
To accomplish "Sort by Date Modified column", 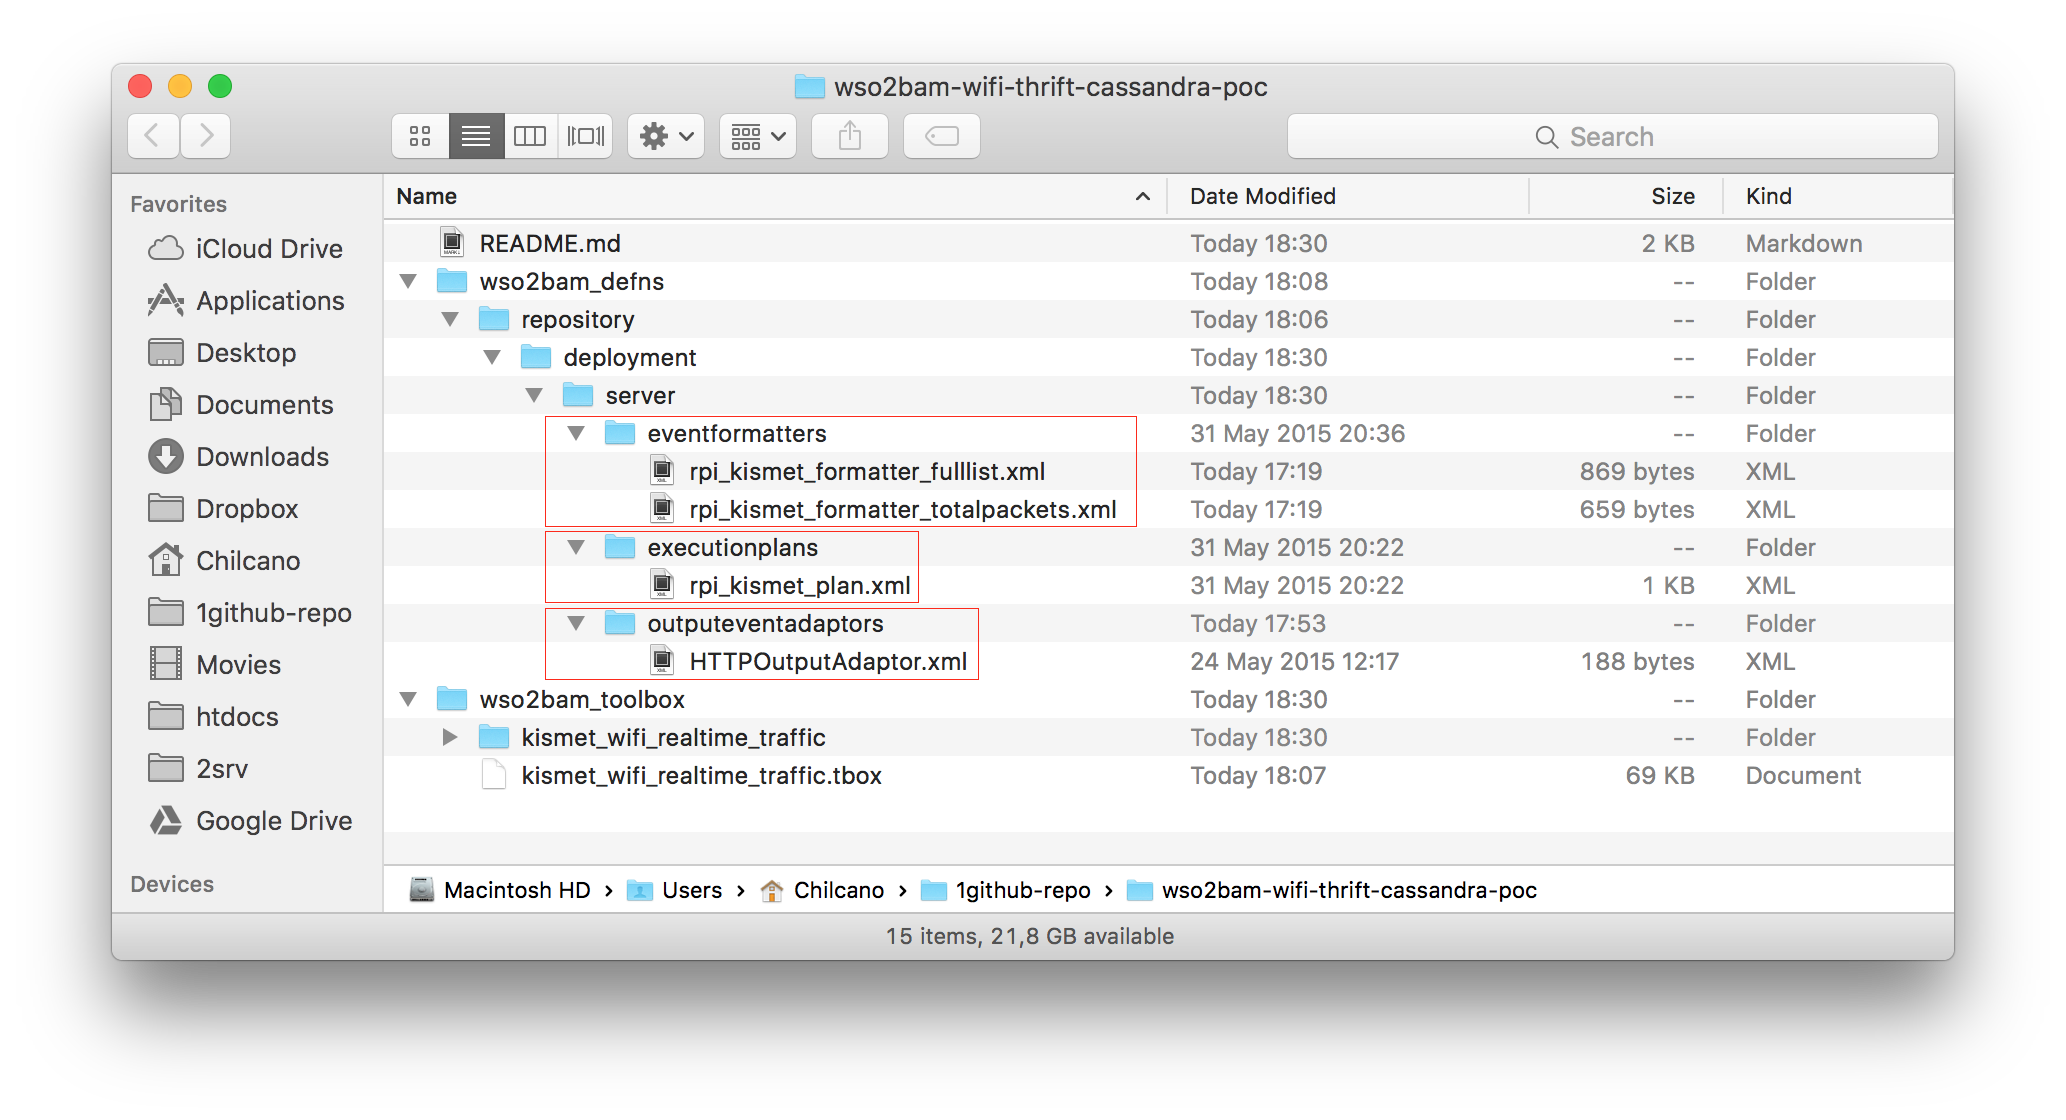I will (1262, 196).
